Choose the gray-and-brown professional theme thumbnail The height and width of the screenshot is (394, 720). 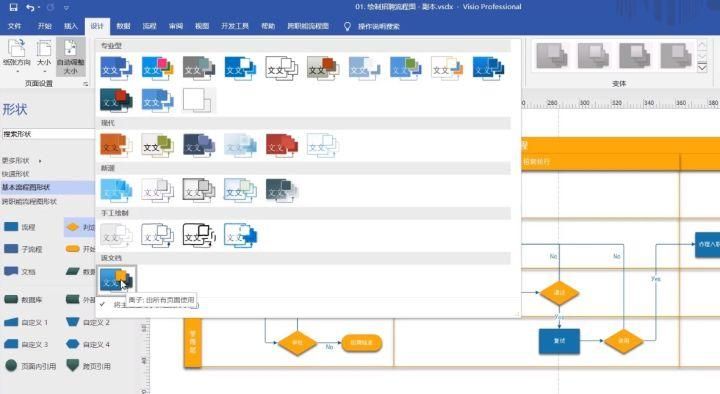[323, 68]
